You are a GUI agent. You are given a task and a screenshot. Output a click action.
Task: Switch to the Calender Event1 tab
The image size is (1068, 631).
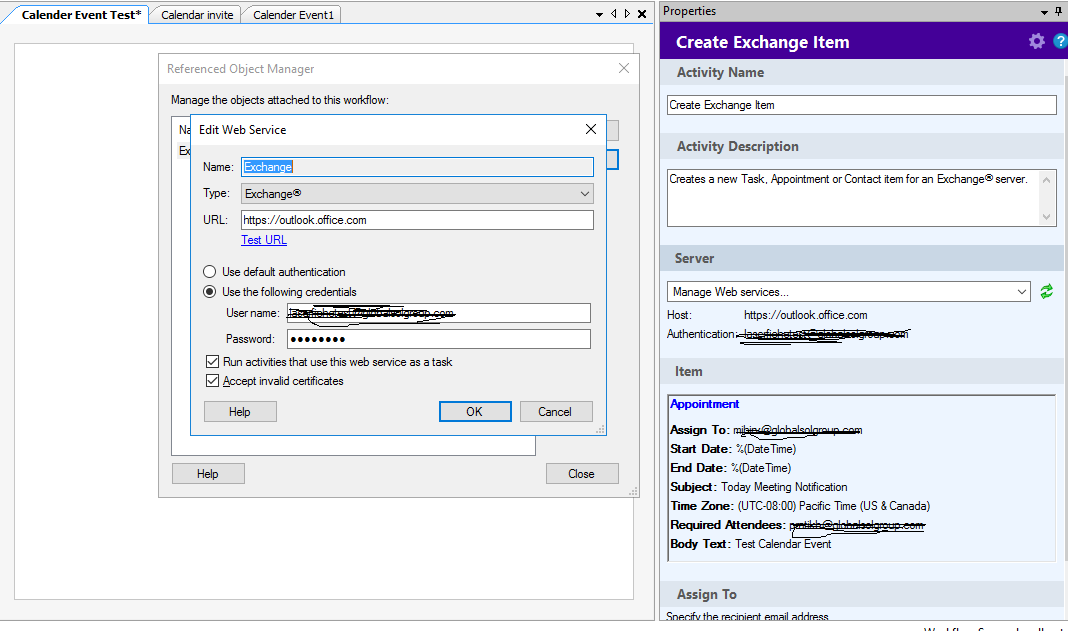coord(293,15)
